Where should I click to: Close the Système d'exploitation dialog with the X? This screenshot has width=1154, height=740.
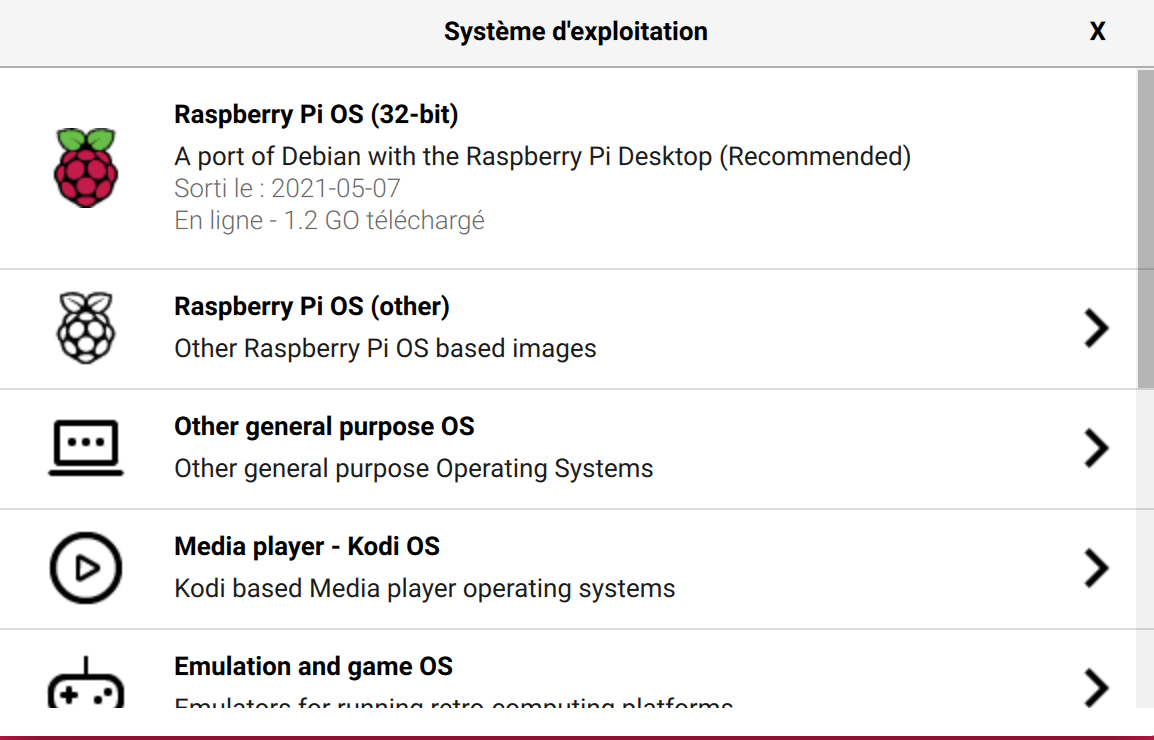point(1097,31)
